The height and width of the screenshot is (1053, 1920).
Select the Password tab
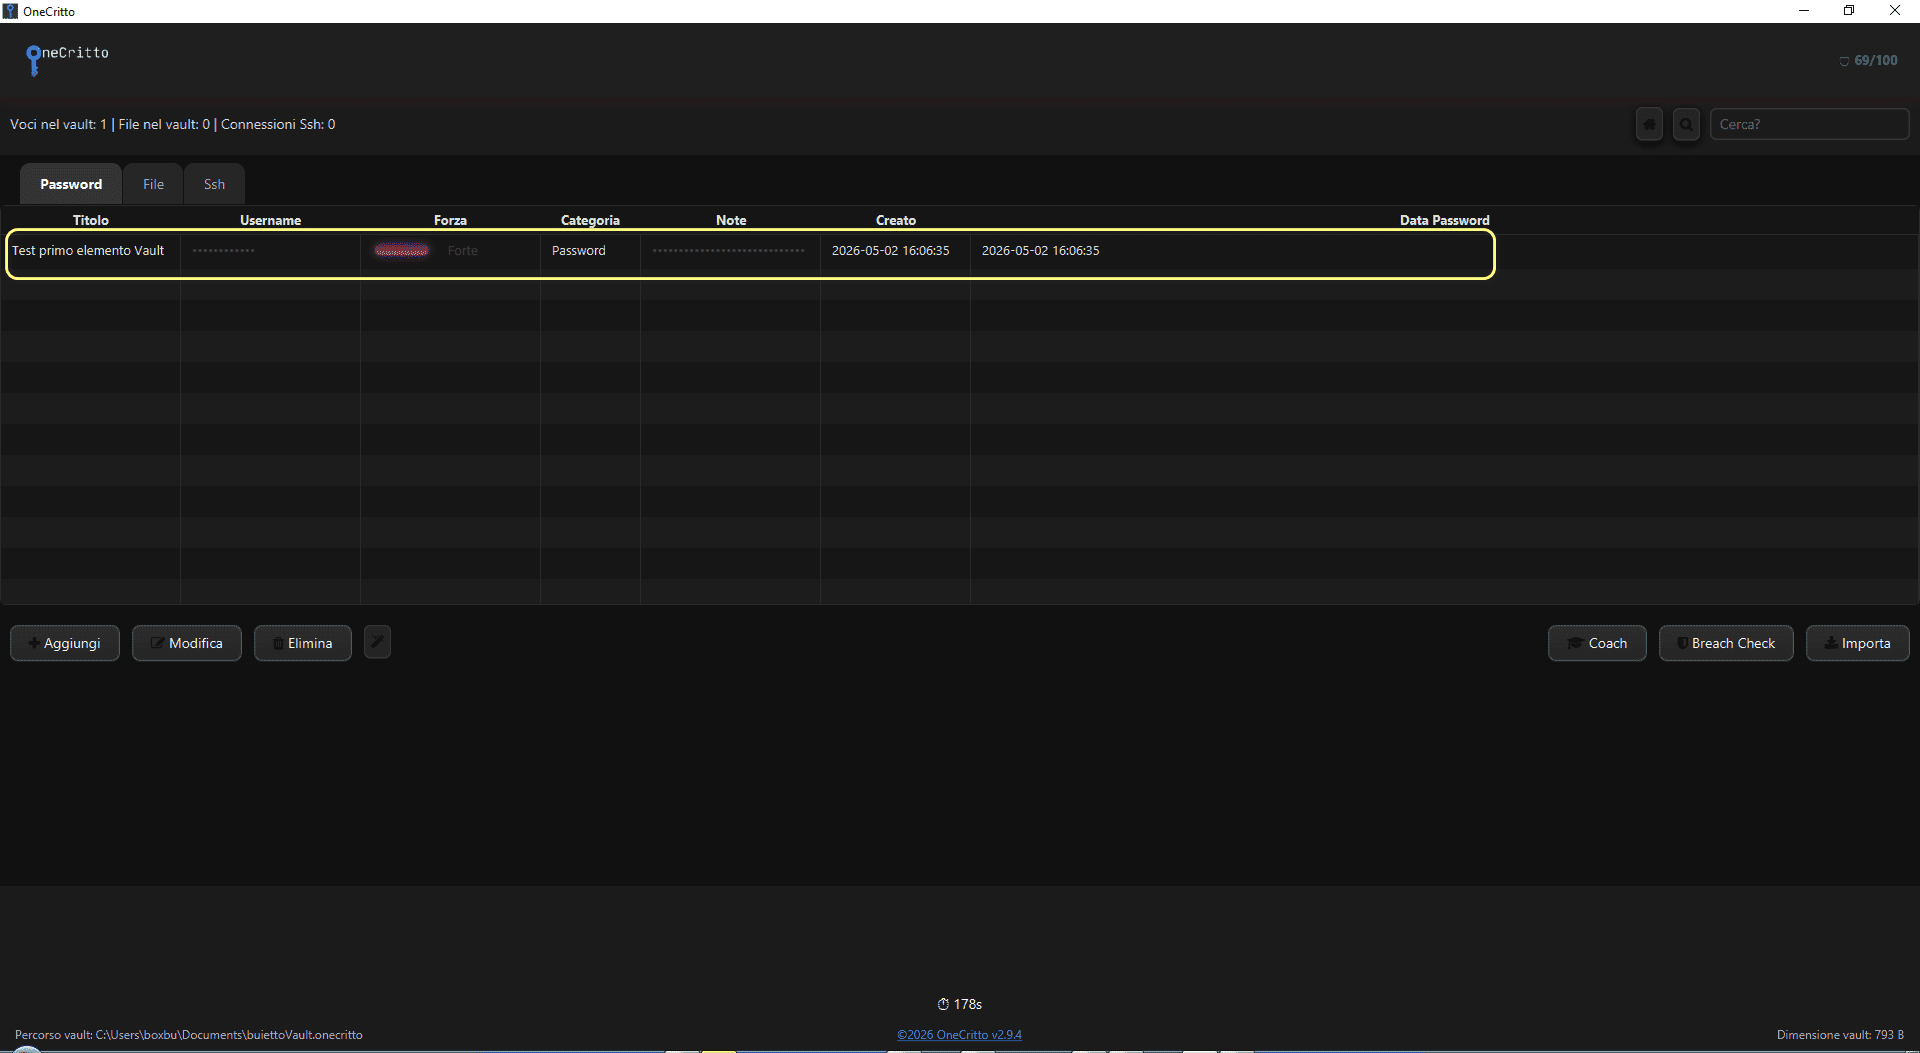[71, 184]
